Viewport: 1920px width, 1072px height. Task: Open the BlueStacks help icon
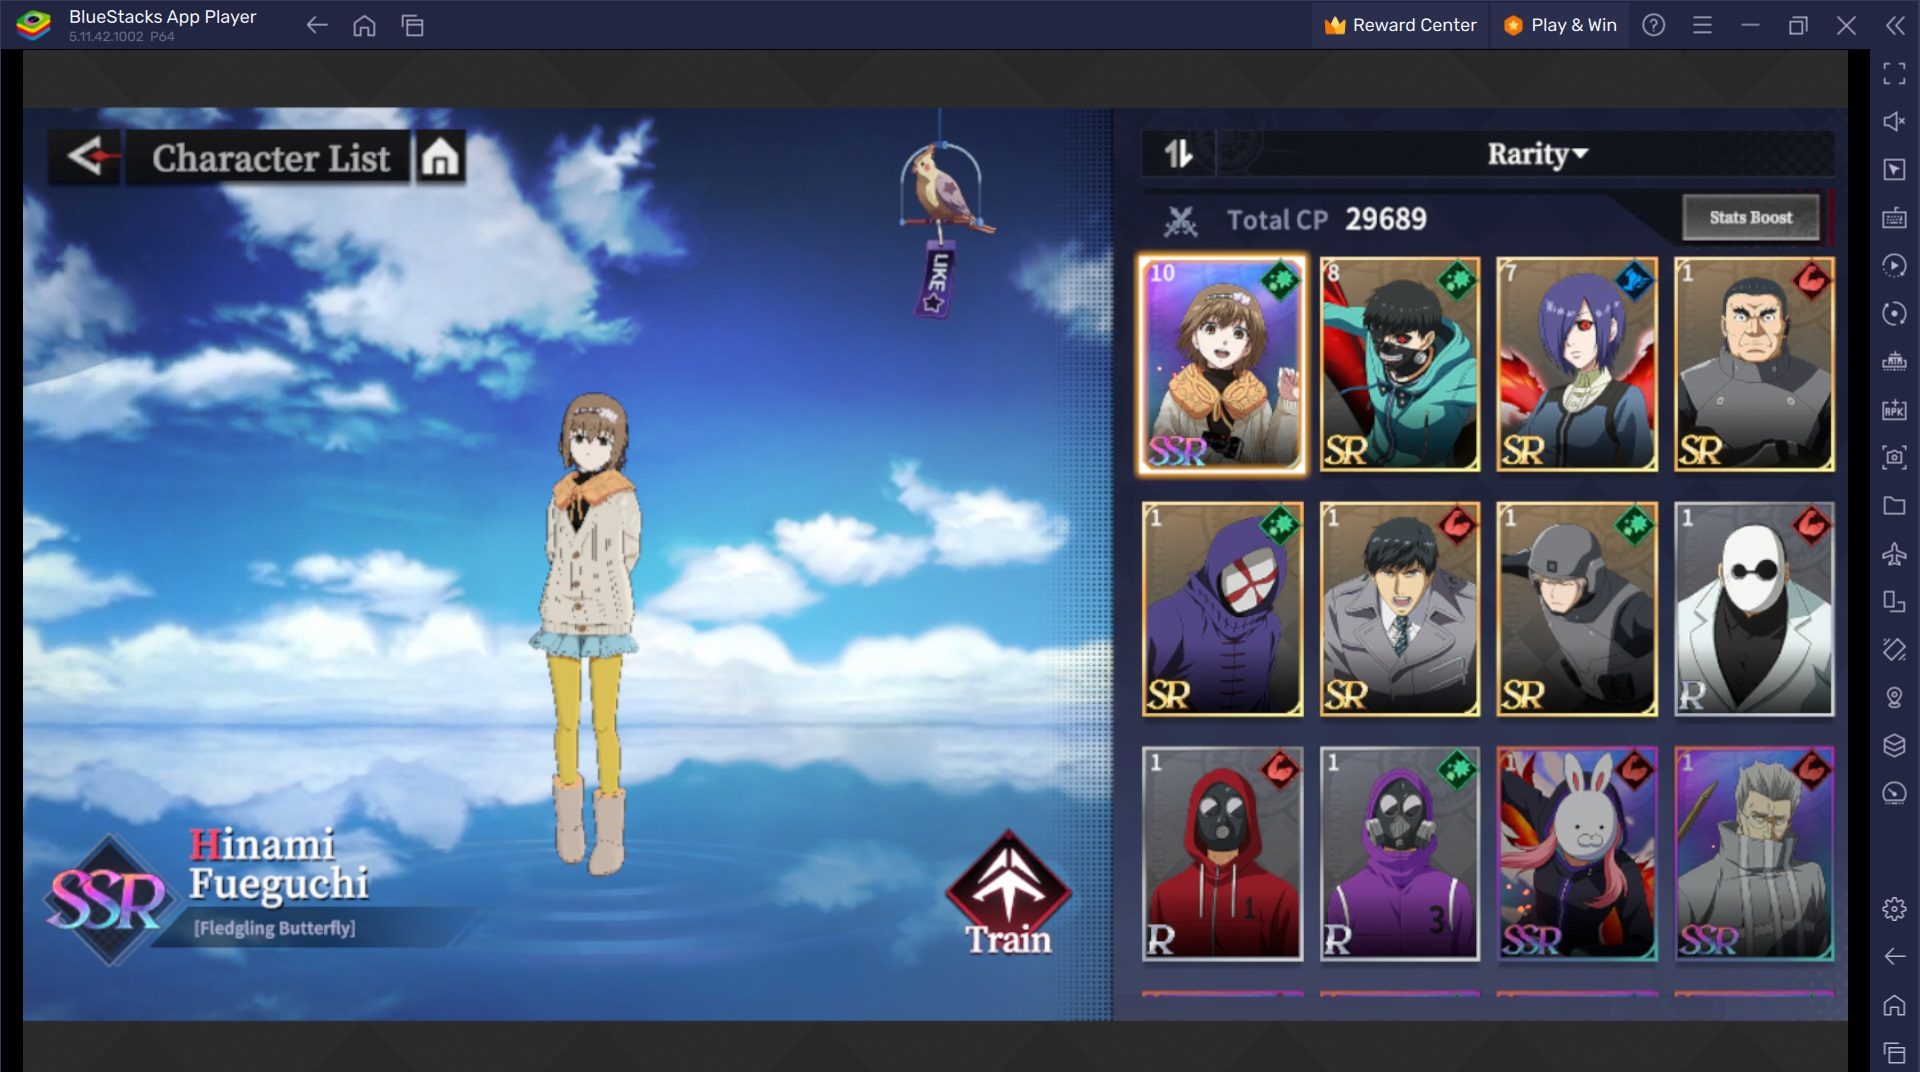point(1654,25)
